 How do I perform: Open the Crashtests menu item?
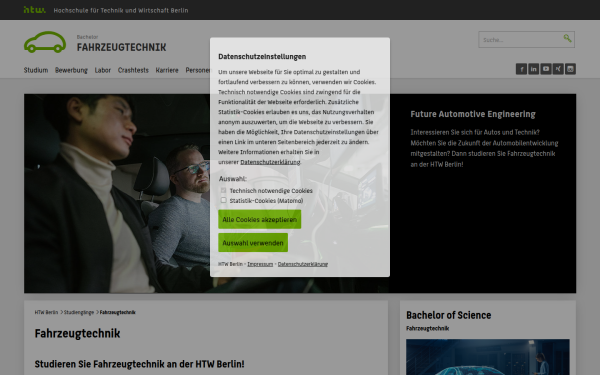click(x=133, y=70)
